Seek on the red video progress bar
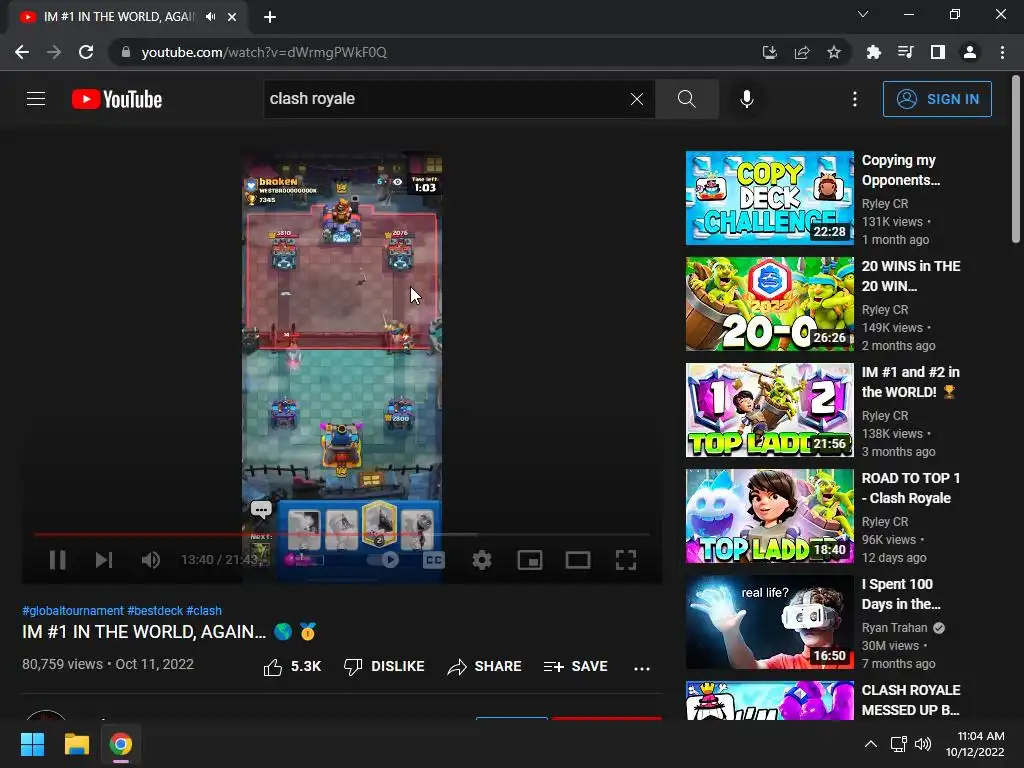This screenshot has height=768, width=1024. coord(342,534)
